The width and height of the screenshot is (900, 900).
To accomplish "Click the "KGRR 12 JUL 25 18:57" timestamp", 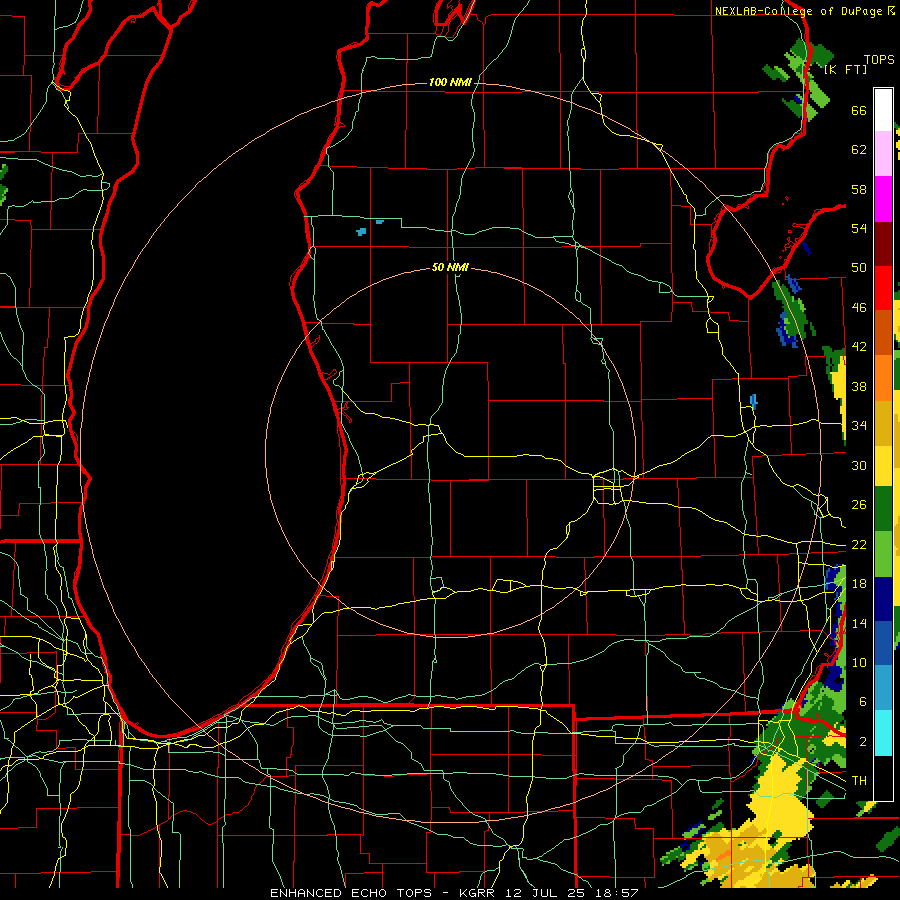I will pyautogui.click(x=549, y=893).
